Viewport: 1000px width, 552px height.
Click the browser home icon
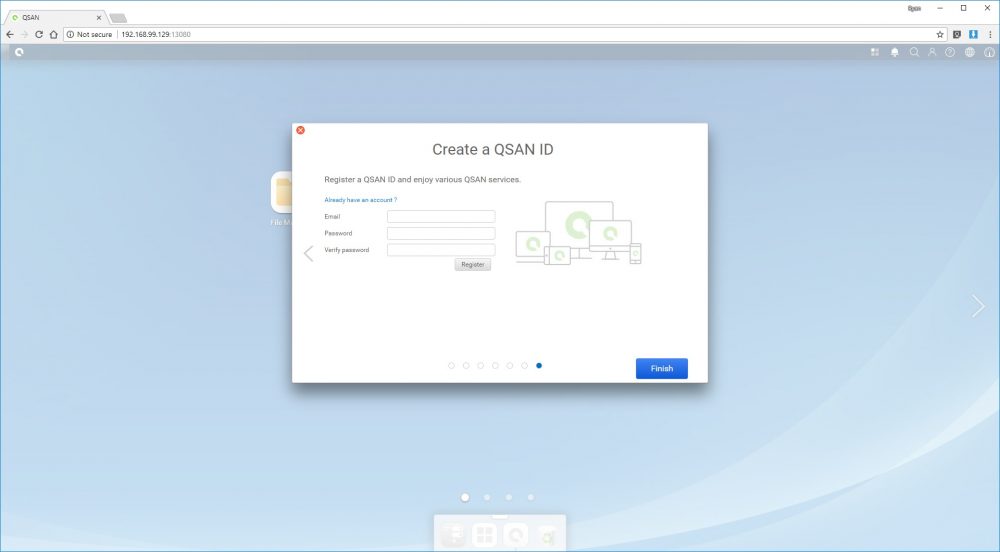pyautogui.click(x=54, y=34)
